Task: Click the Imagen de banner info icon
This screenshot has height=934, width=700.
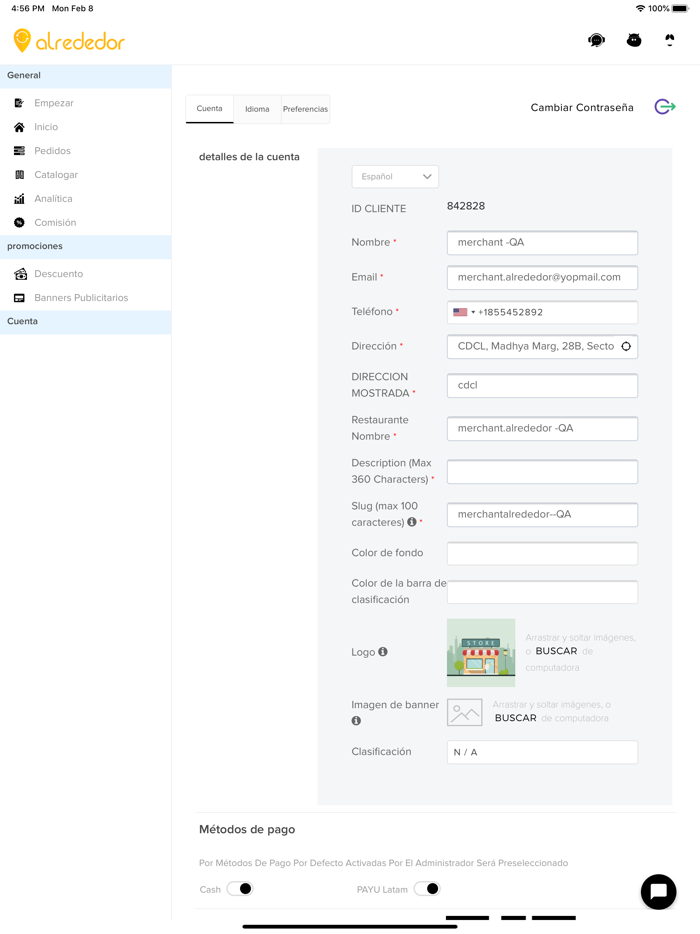Action: point(356,721)
